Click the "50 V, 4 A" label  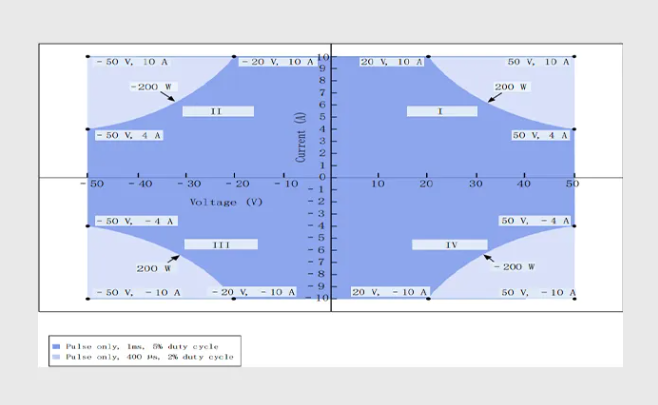point(535,135)
